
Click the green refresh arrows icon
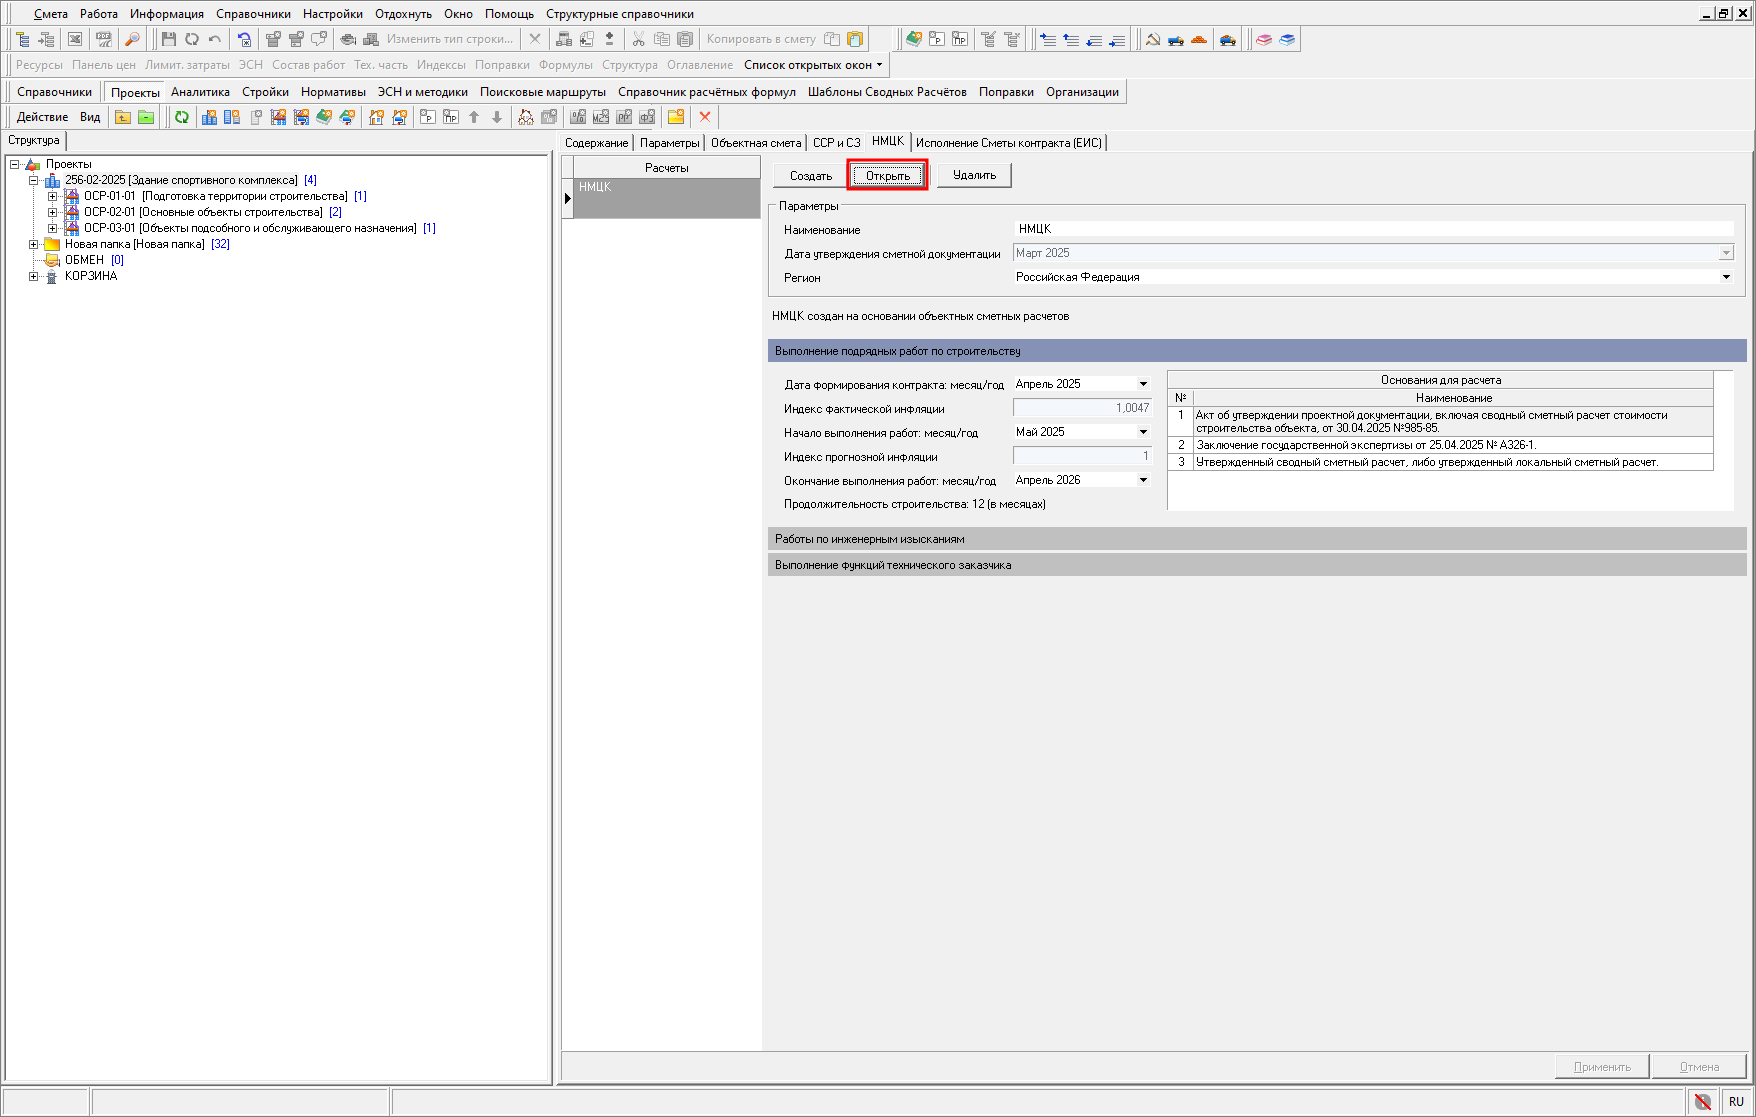(182, 117)
